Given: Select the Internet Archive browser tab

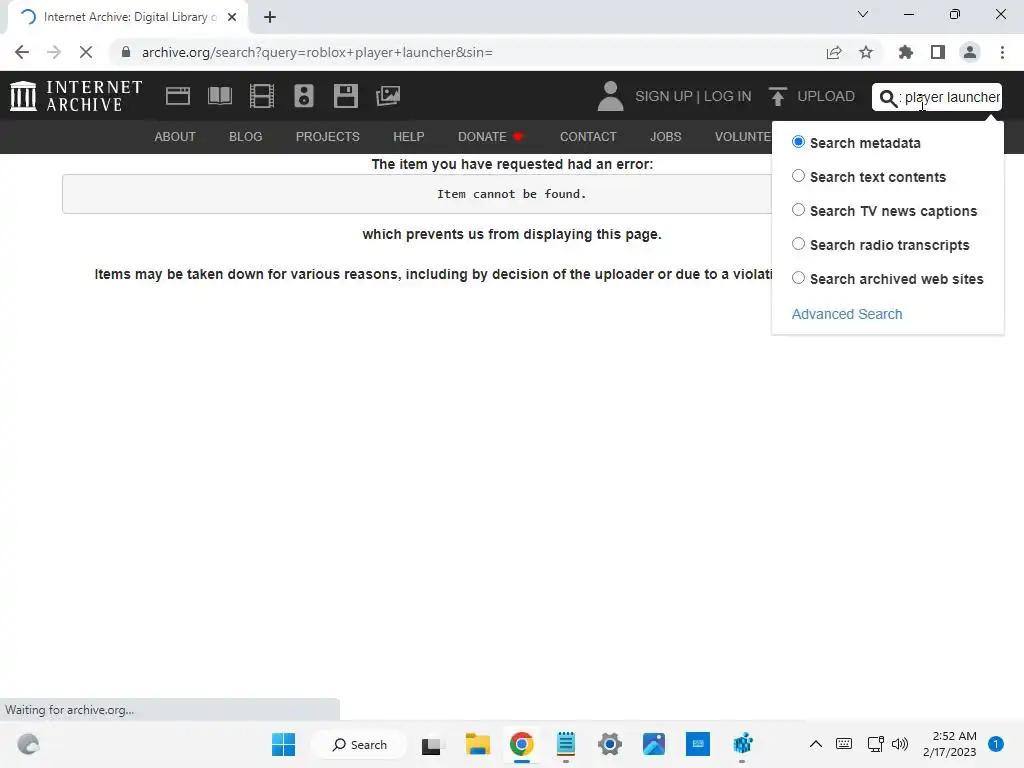Looking at the screenshot, I should click(127, 17).
